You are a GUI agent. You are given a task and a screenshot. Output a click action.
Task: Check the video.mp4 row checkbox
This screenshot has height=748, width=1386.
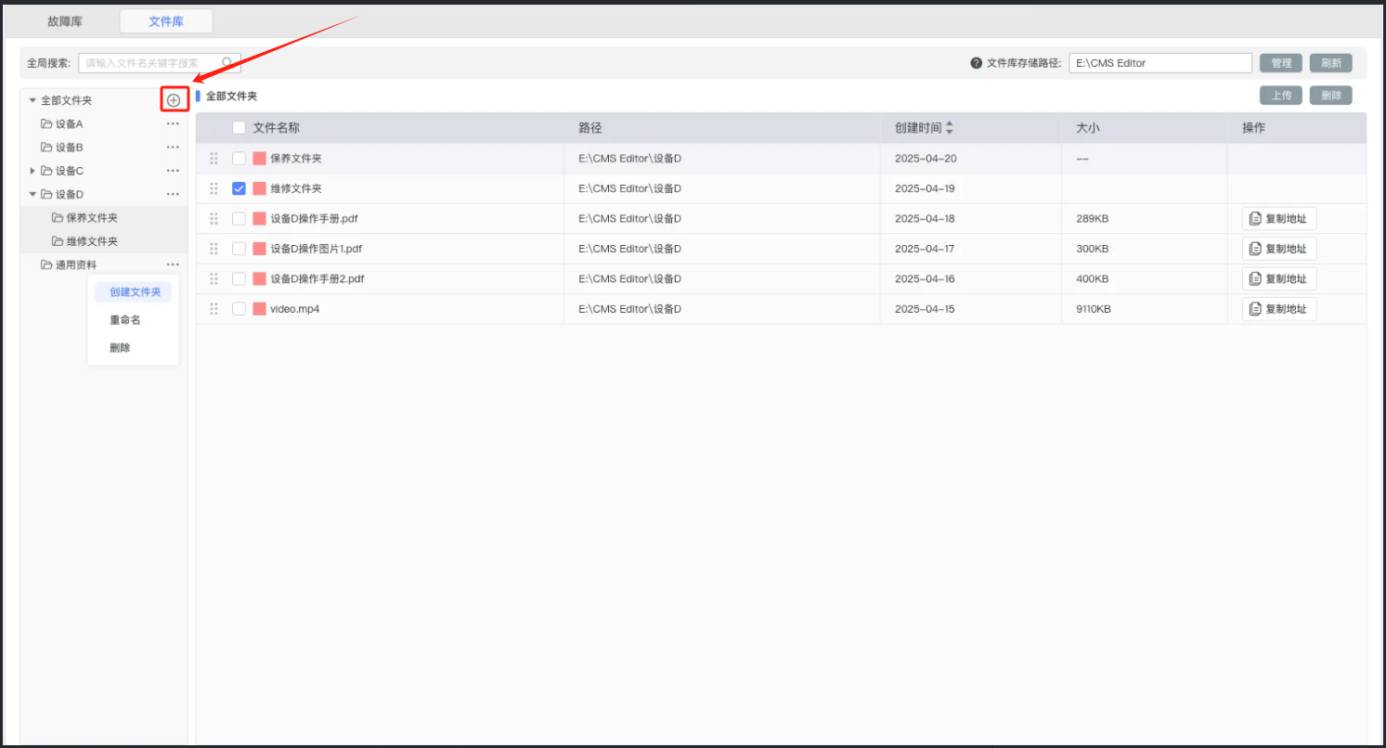(x=239, y=309)
